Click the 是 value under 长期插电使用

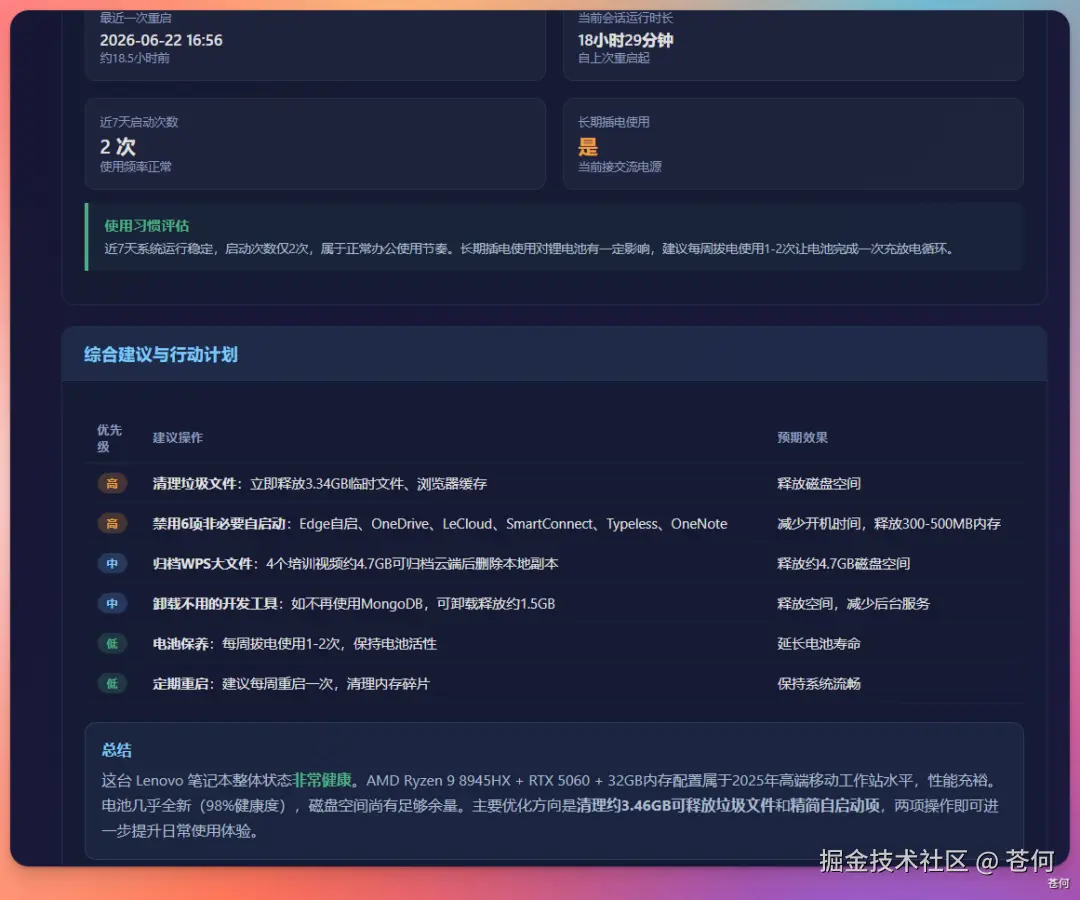pyautogui.click(x=588, y=146)
